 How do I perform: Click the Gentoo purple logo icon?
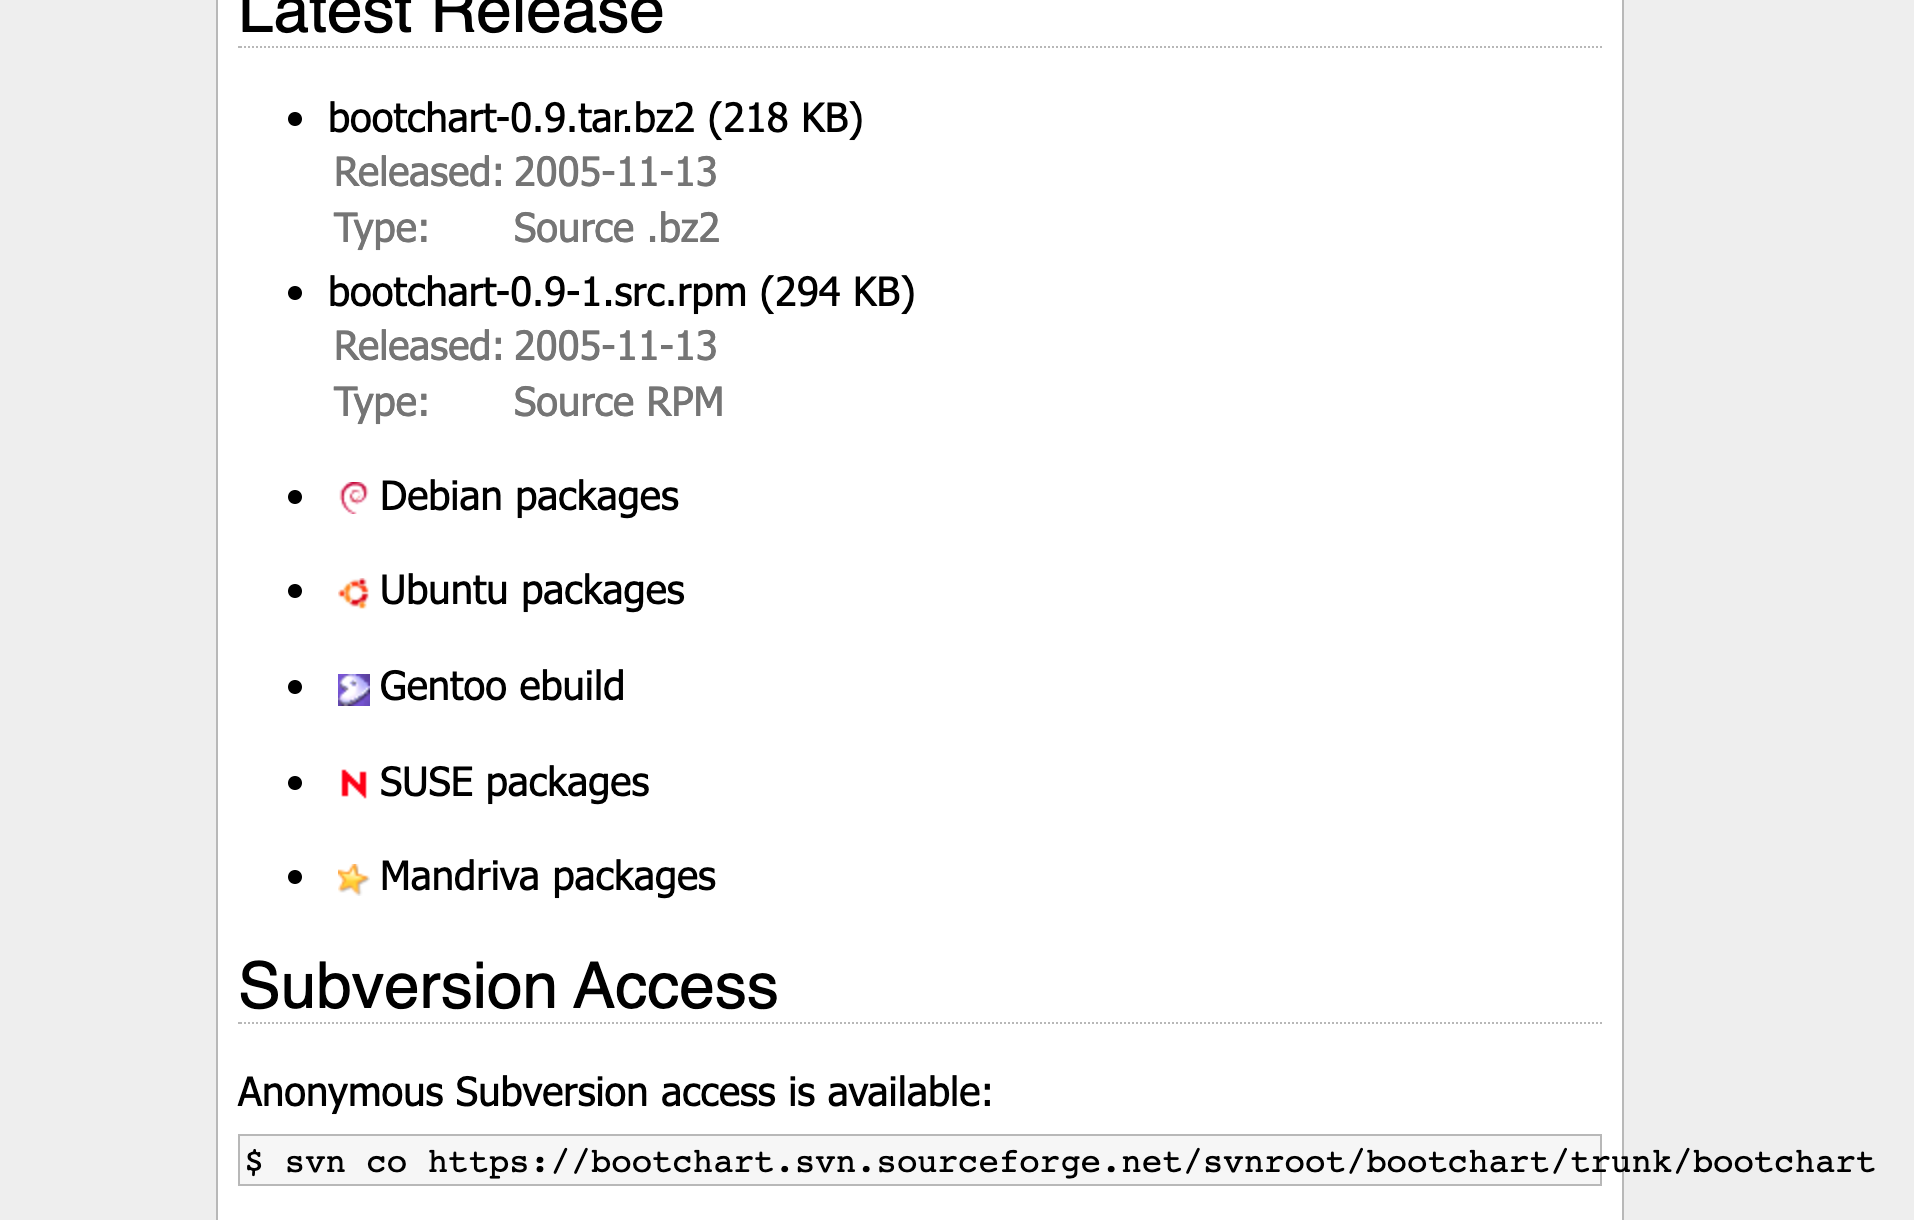point(353,689)
